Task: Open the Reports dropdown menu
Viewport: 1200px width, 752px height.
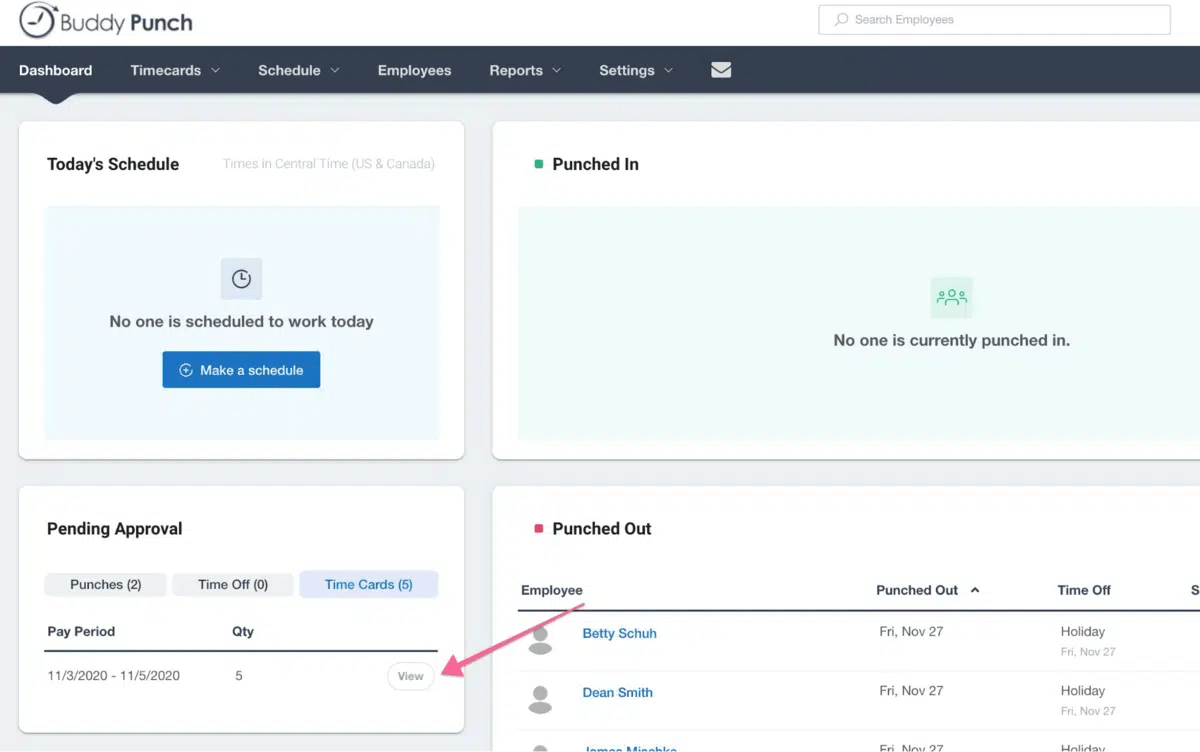Action: (x=524, y=70)
